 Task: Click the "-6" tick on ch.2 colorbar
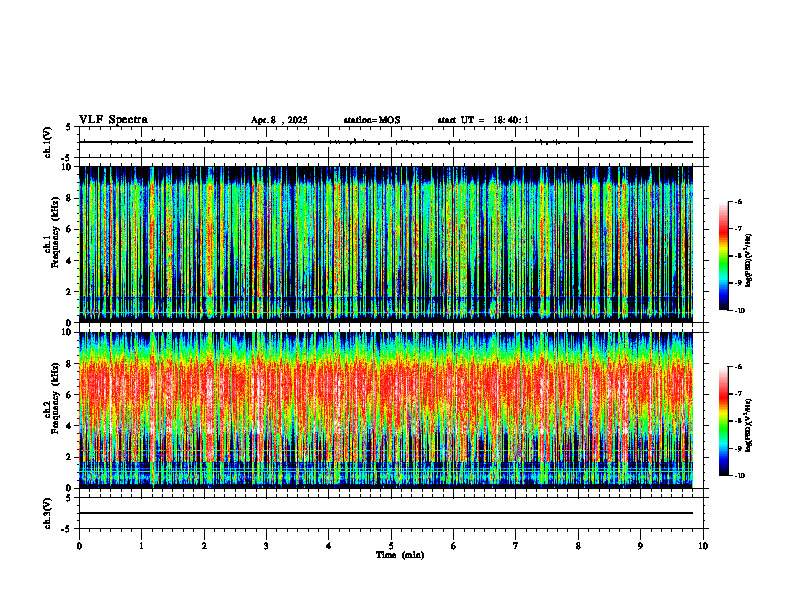(738, 367)
